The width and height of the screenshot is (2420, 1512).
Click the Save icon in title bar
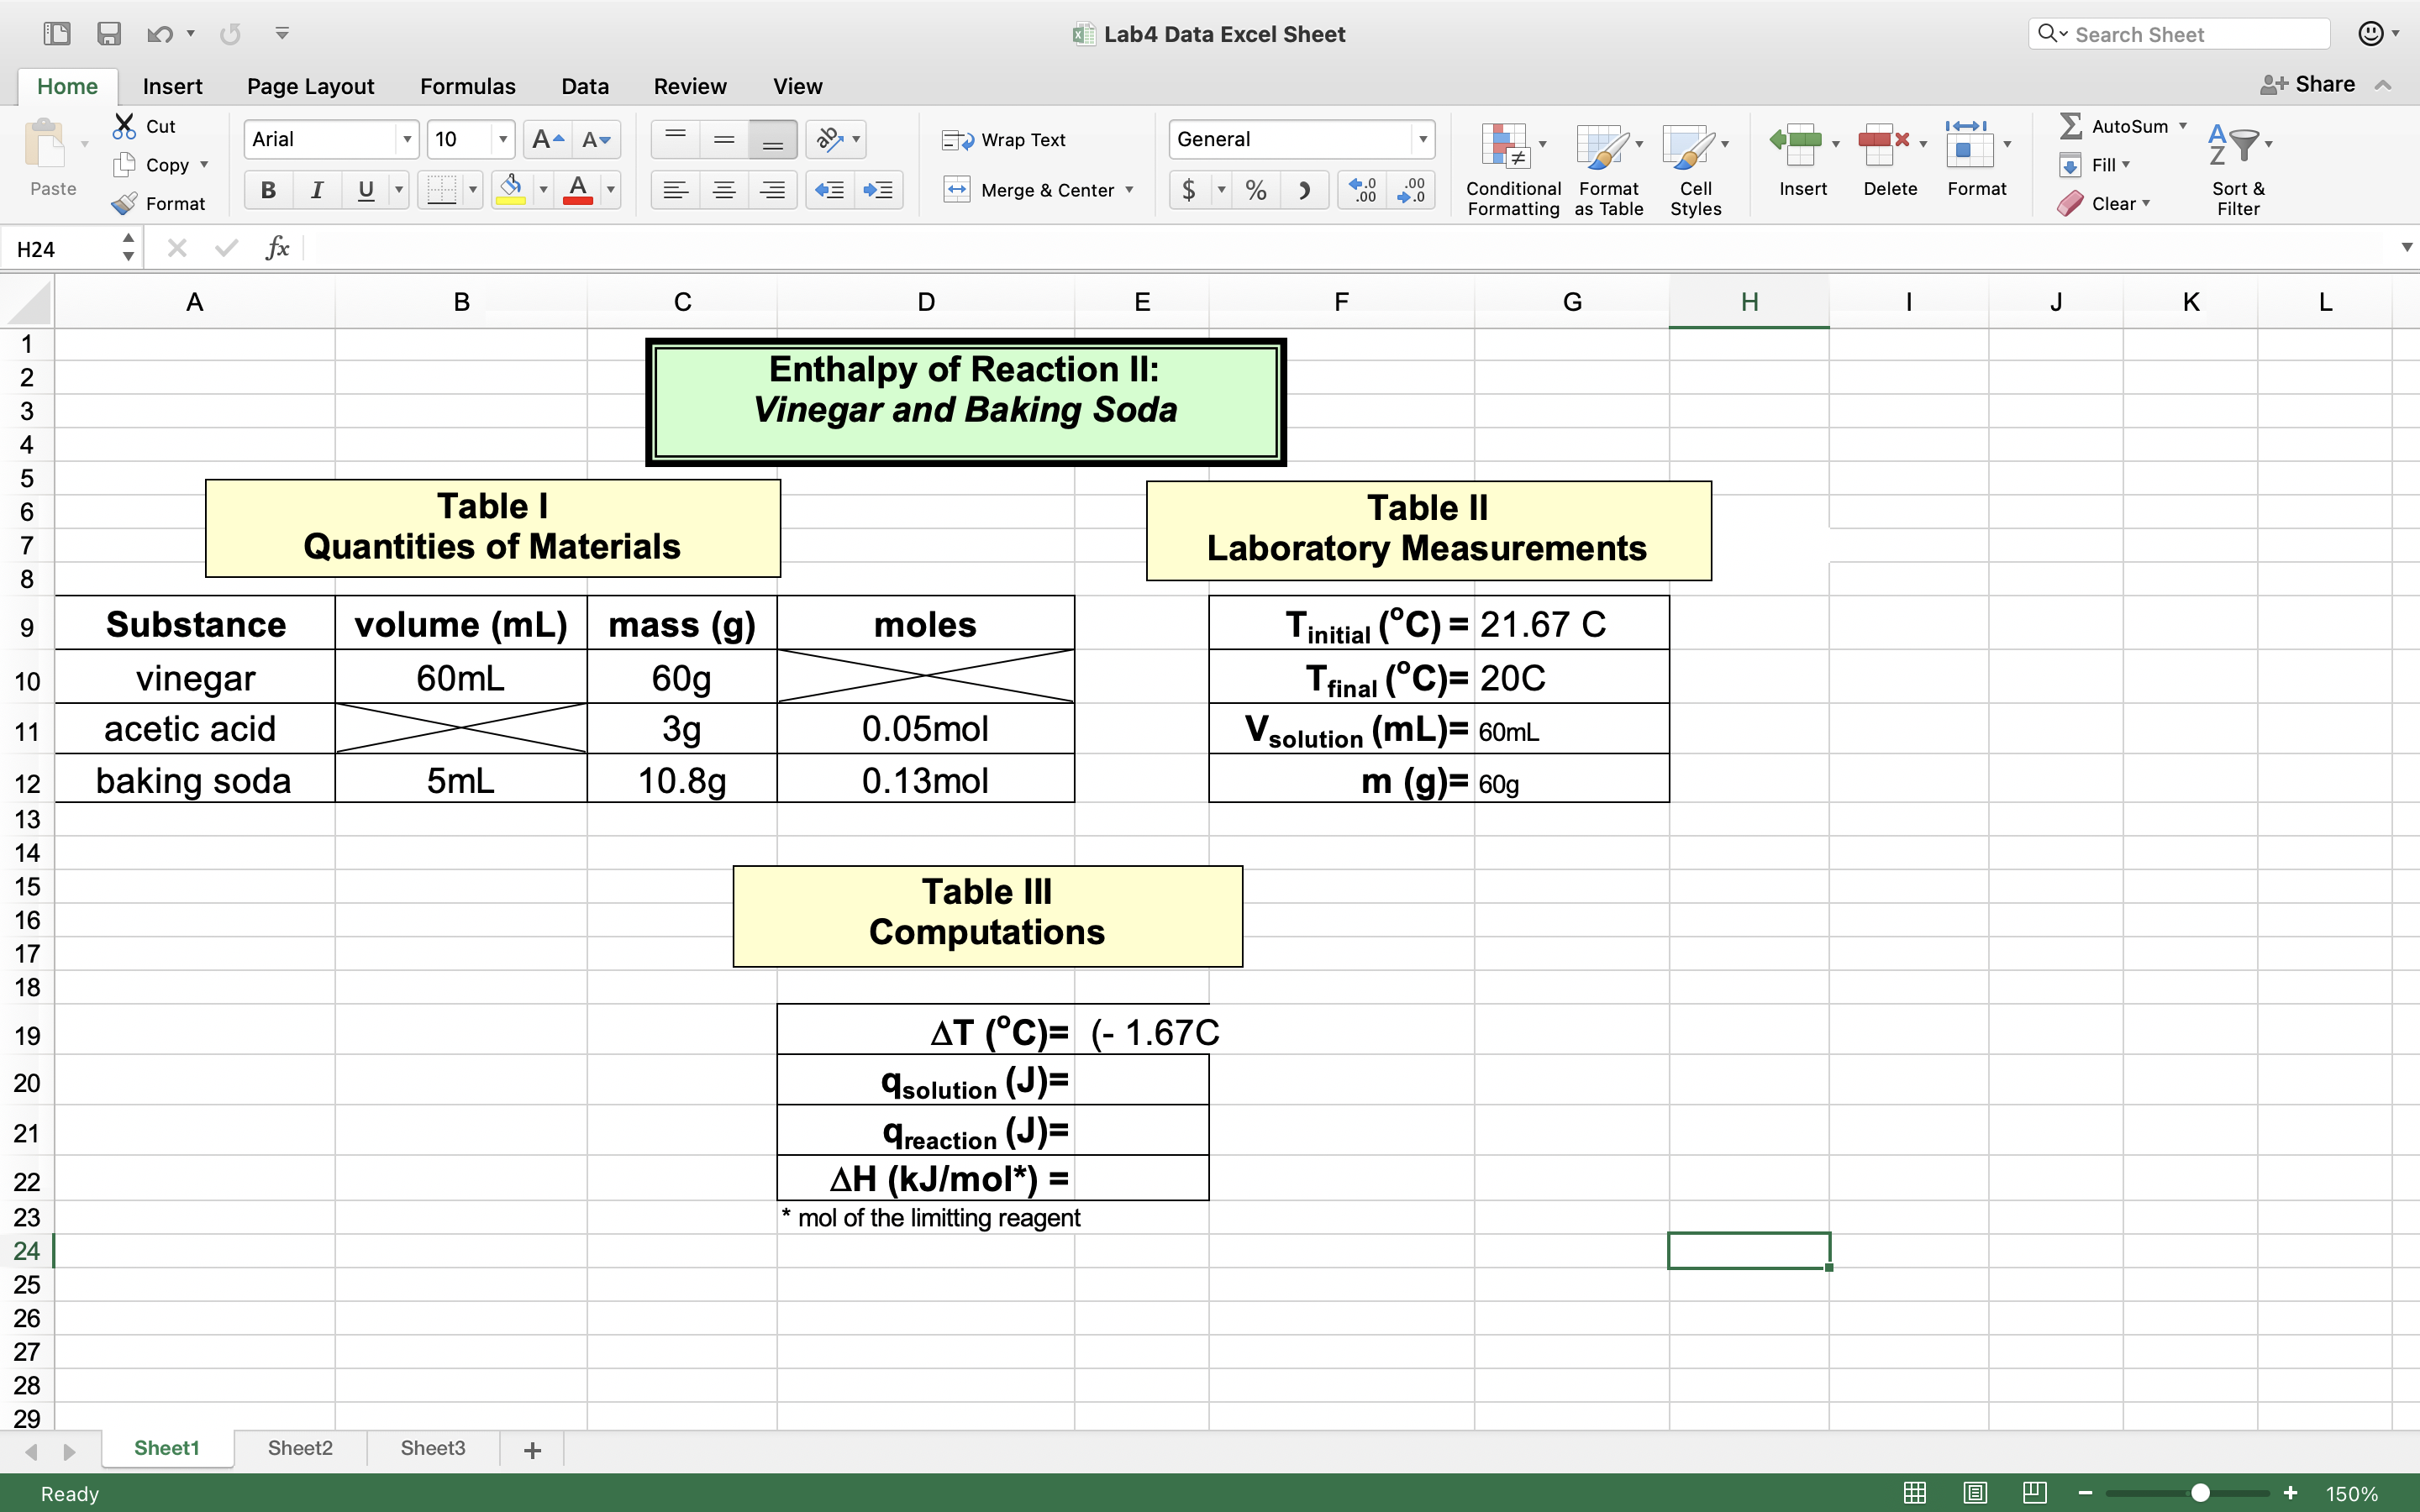(109, 34)
